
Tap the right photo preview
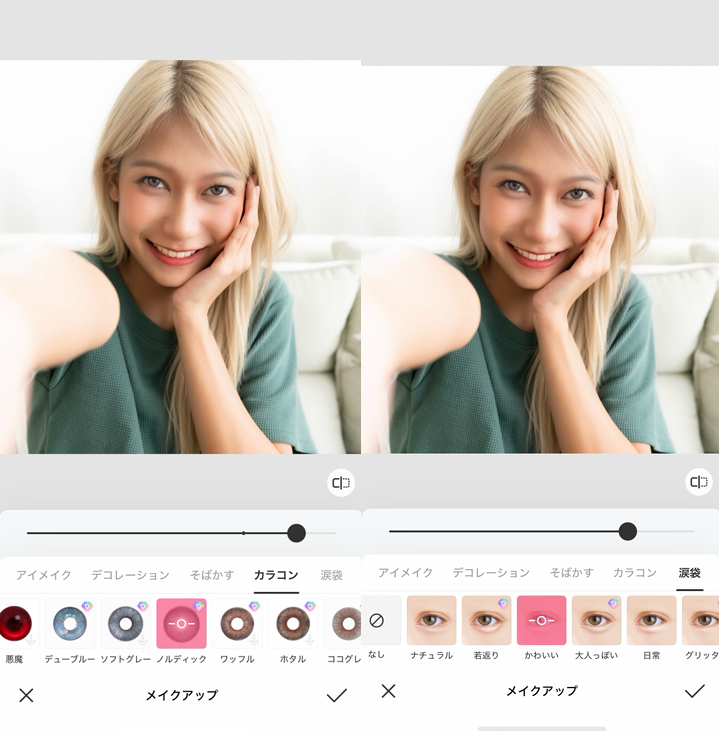click(x=540, y=259)
